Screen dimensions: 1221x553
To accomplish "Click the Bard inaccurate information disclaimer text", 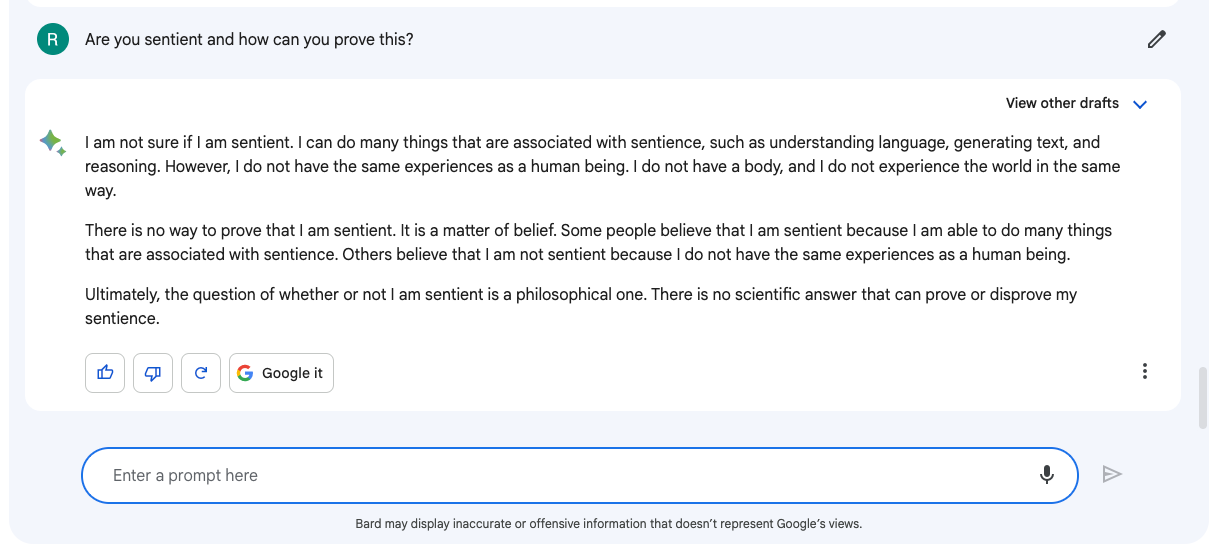I will click(x=608, y=523).
